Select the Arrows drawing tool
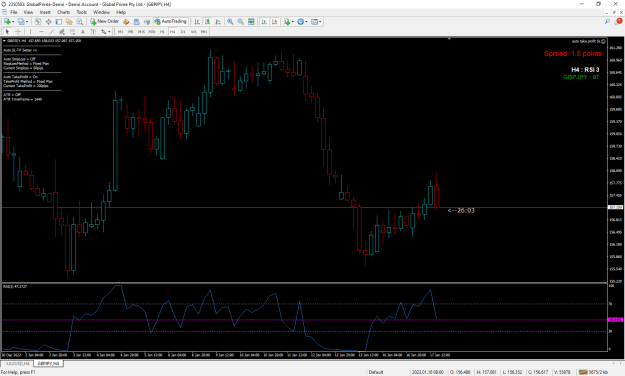Screen dimensions: 625x376 click(103, 31)
